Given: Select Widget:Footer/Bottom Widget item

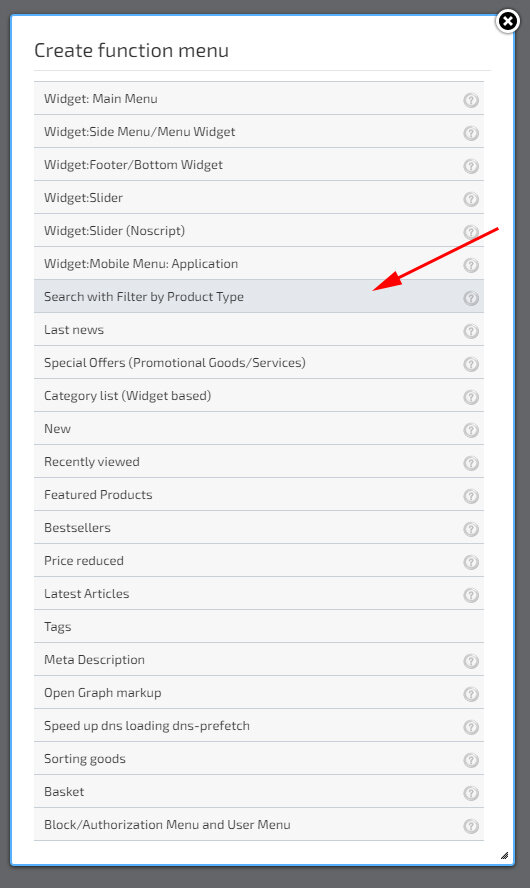Looking at the screenshot, I should (259, 164).
